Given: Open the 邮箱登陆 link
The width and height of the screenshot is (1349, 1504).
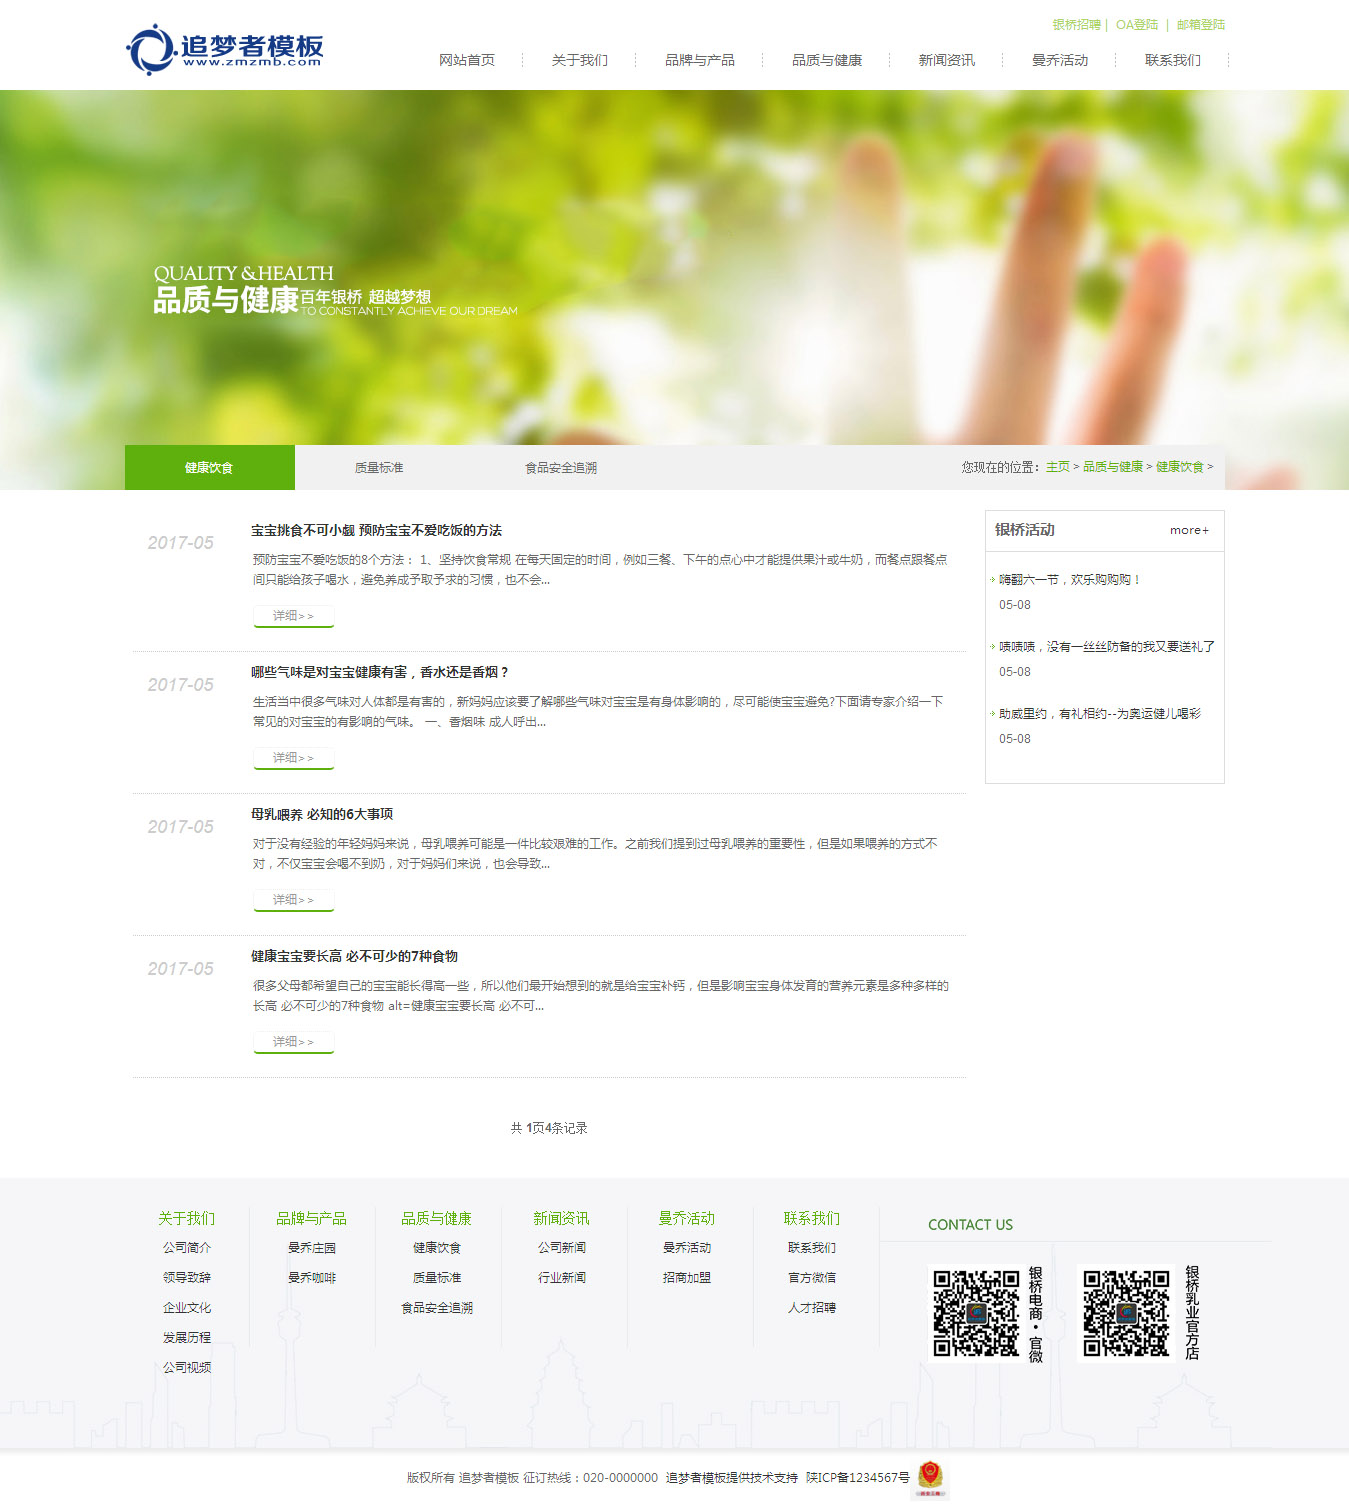Looking at the screenshot, I should (1200, 25).
